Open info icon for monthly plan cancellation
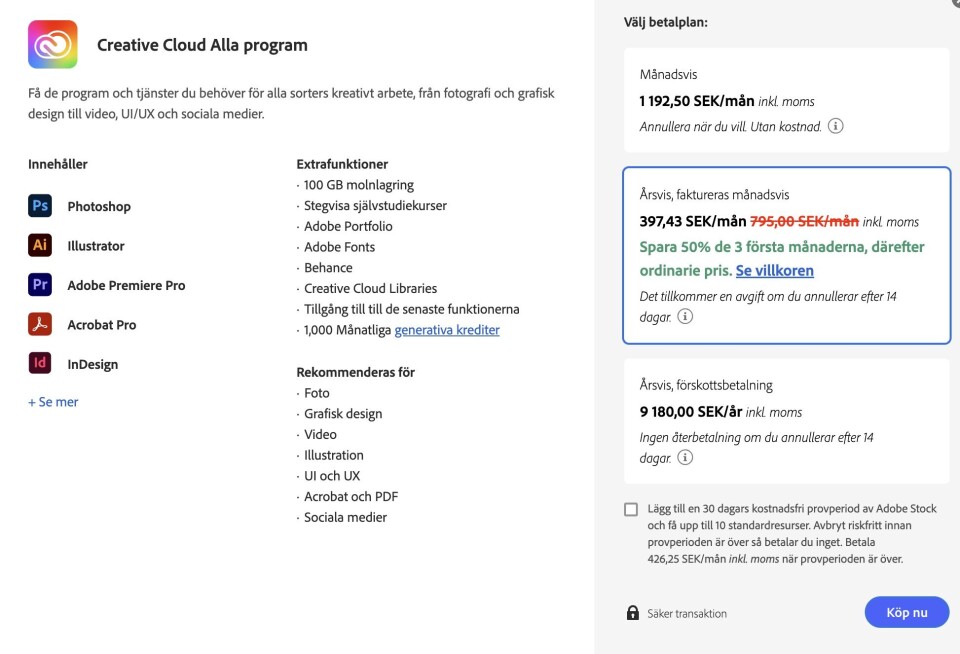Viewport: 960px width, 654px height. 836,127
